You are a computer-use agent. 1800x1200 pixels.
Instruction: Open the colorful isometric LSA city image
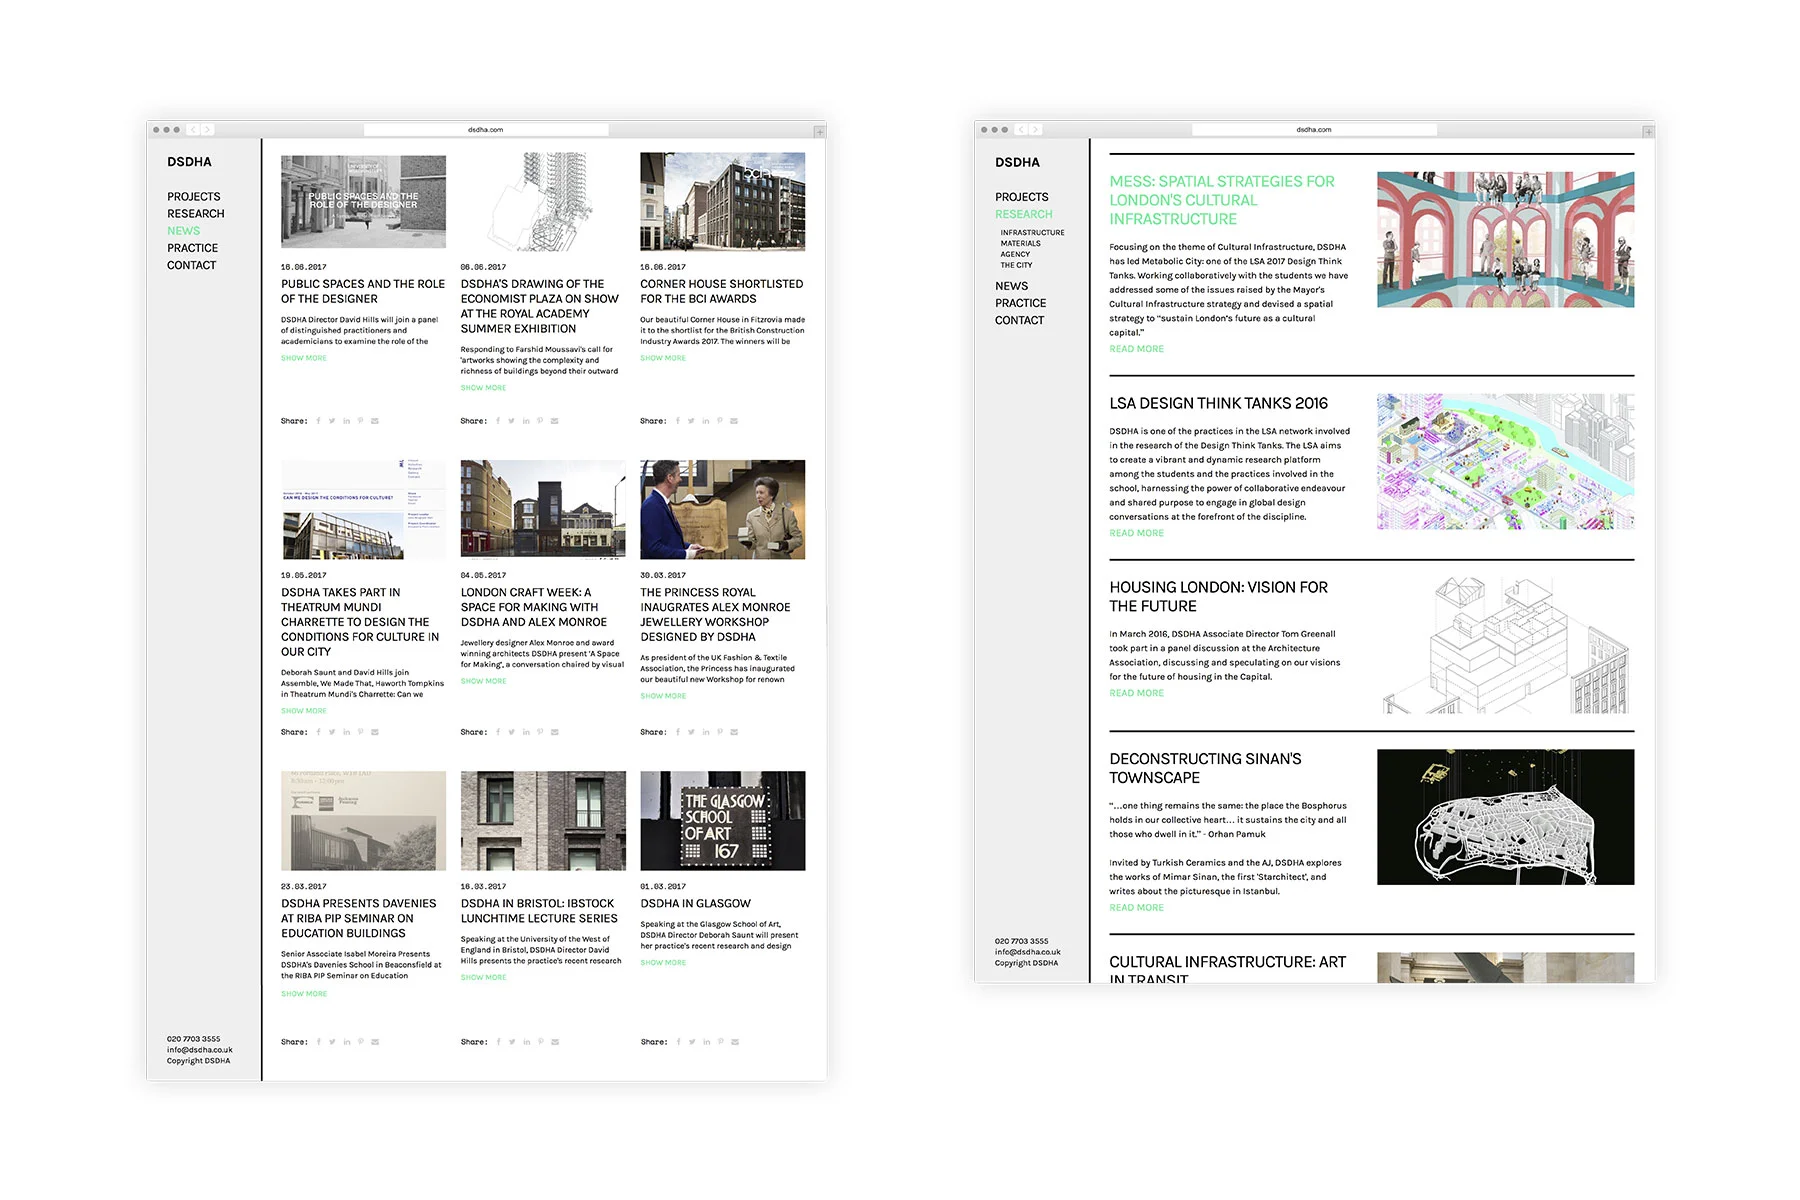pos(1506,461)
